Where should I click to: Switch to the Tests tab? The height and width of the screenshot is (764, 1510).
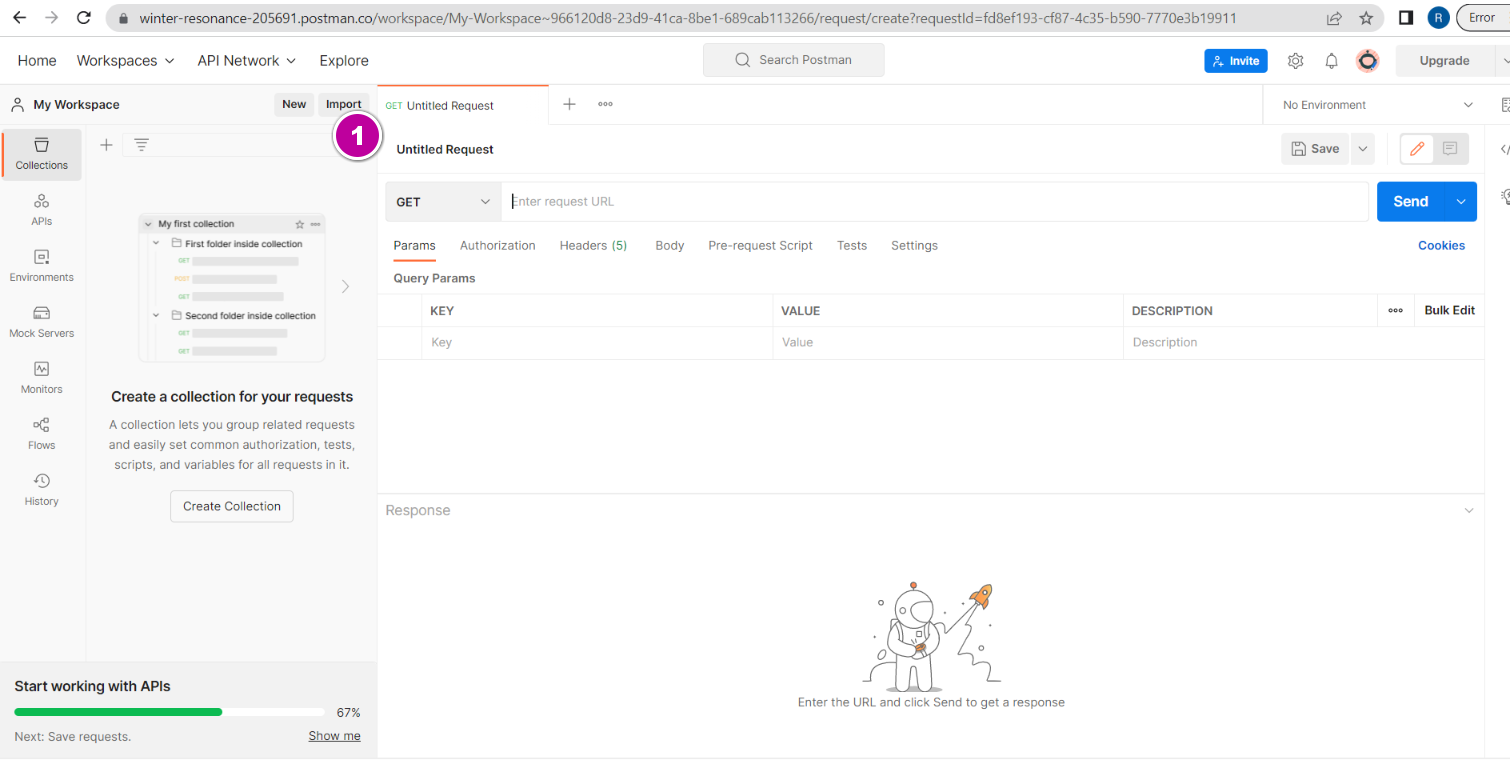click(x=852, y=245)
